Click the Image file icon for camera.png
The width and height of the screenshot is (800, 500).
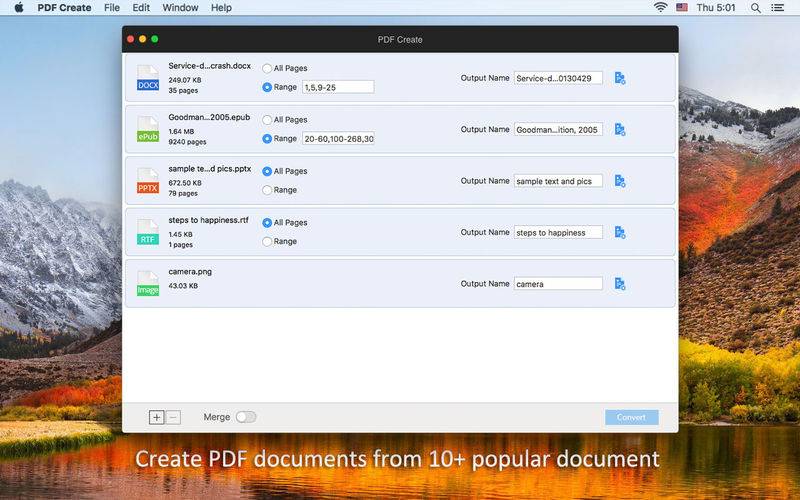tap(148, 284)
